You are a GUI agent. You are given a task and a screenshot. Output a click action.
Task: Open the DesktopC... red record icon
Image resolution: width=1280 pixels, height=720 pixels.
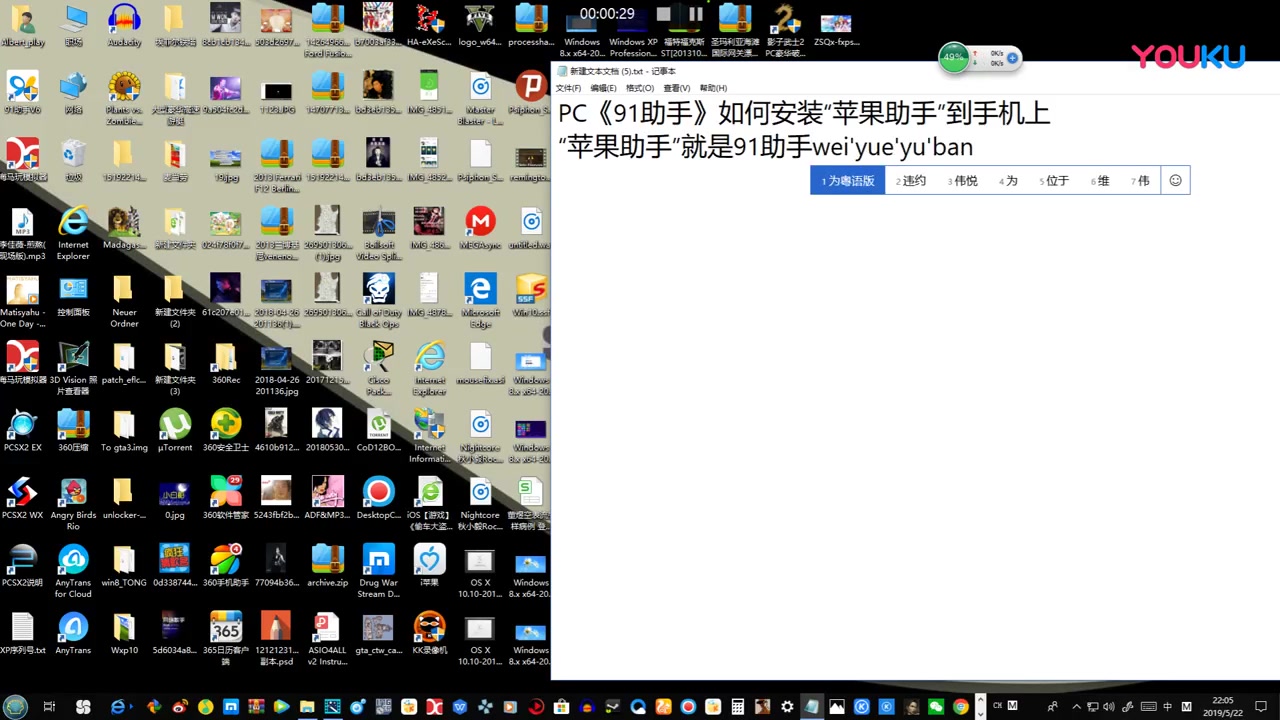point(378,498)
